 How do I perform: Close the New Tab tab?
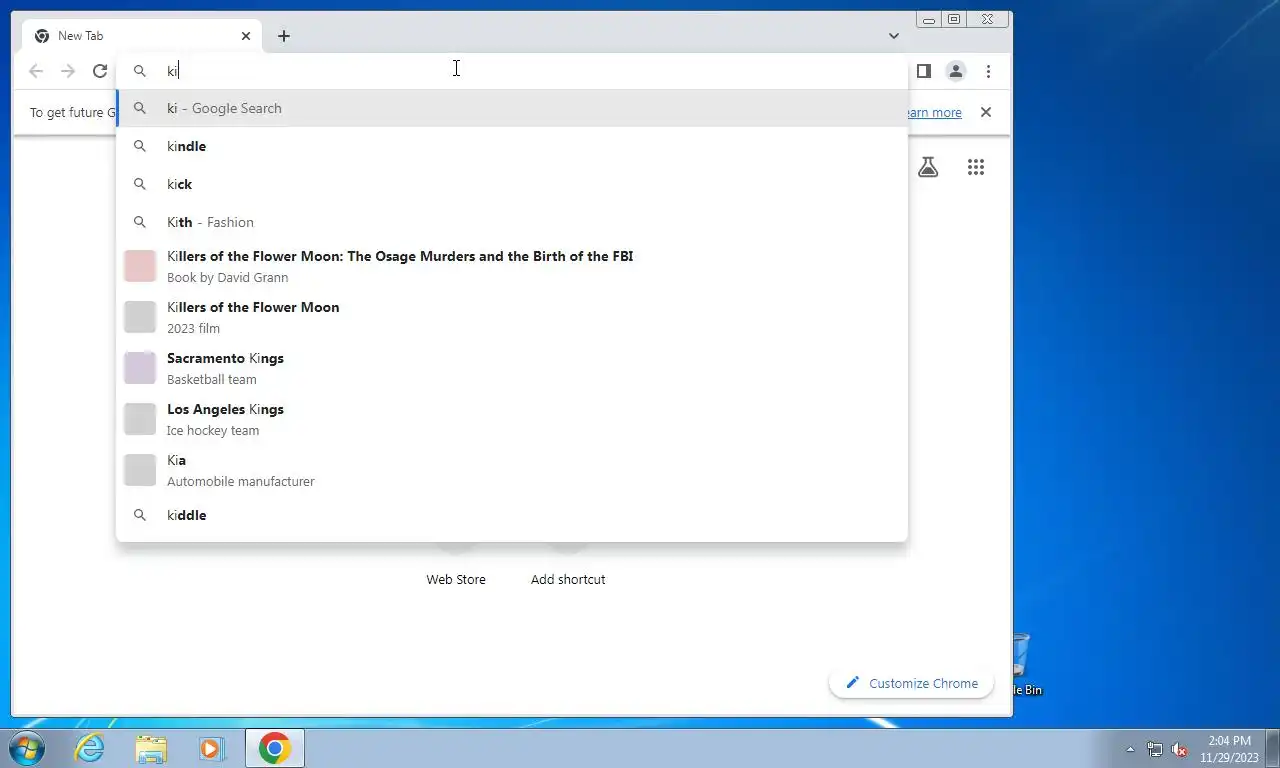[246, 36]
